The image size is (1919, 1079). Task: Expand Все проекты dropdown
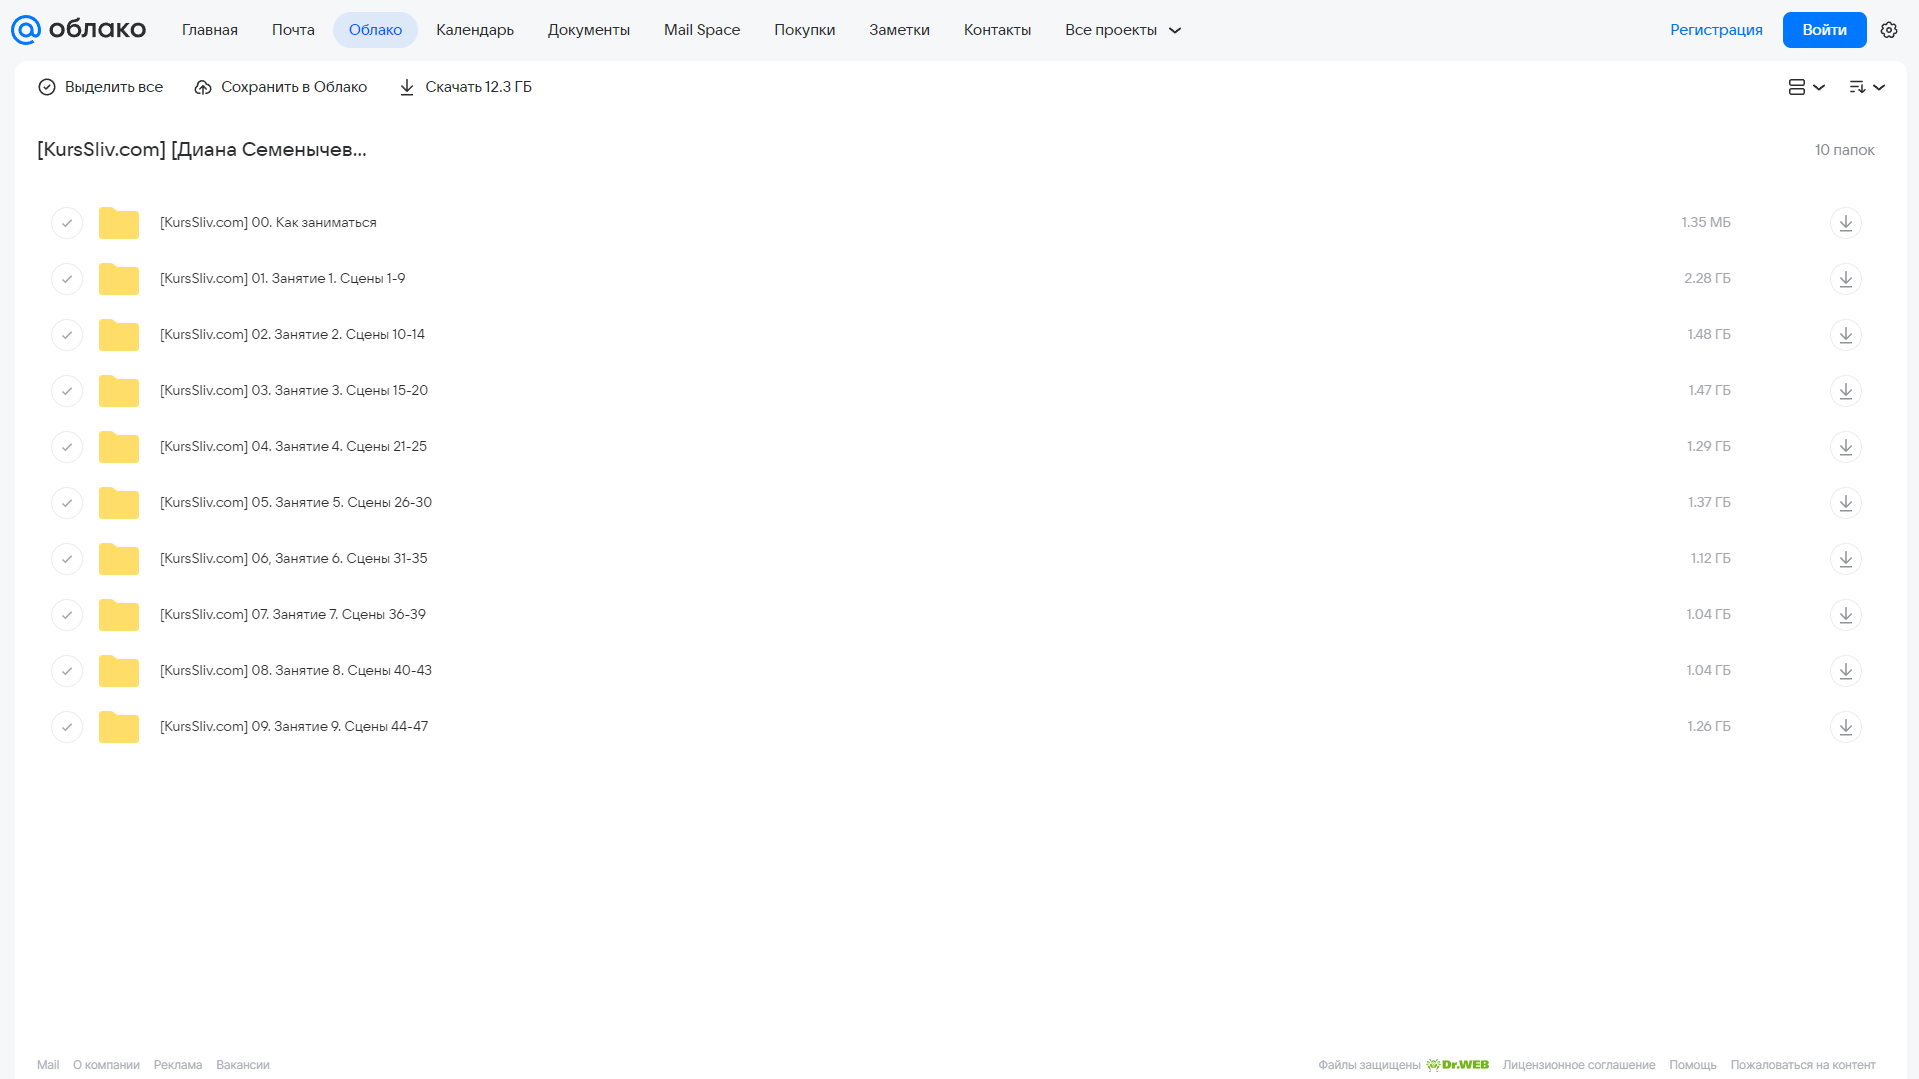(1123, 30)
